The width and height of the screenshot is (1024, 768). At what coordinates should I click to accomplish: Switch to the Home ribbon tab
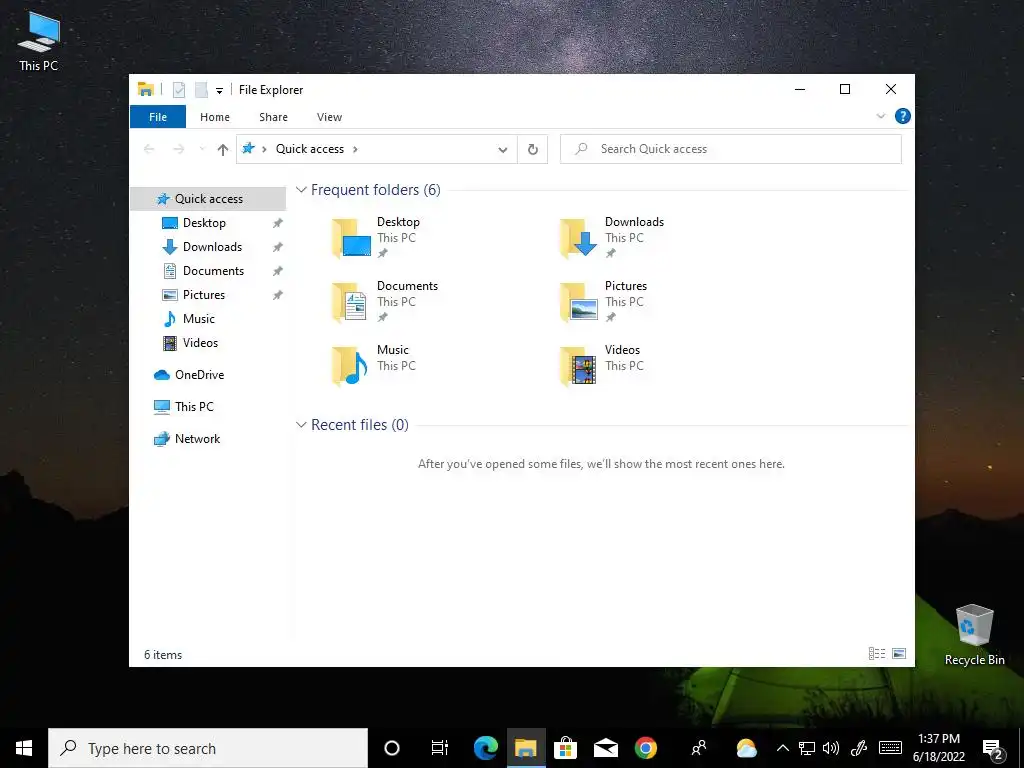[215, 117]
